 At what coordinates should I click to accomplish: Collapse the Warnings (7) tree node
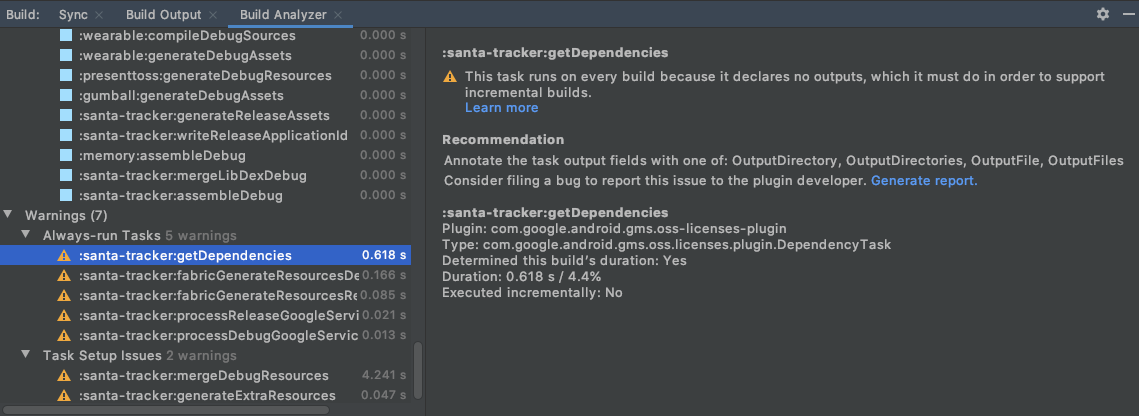point(9,215)
